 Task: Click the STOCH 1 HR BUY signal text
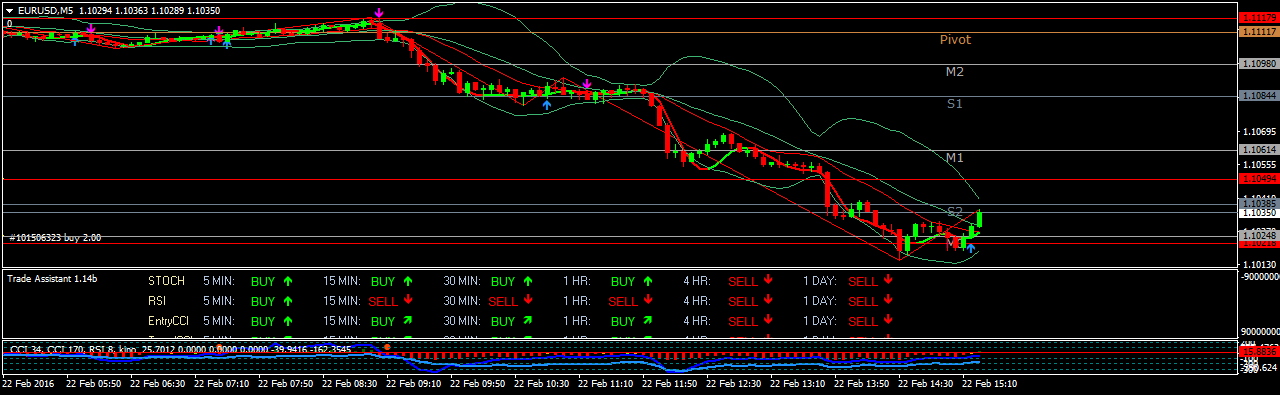click(622, 281)
